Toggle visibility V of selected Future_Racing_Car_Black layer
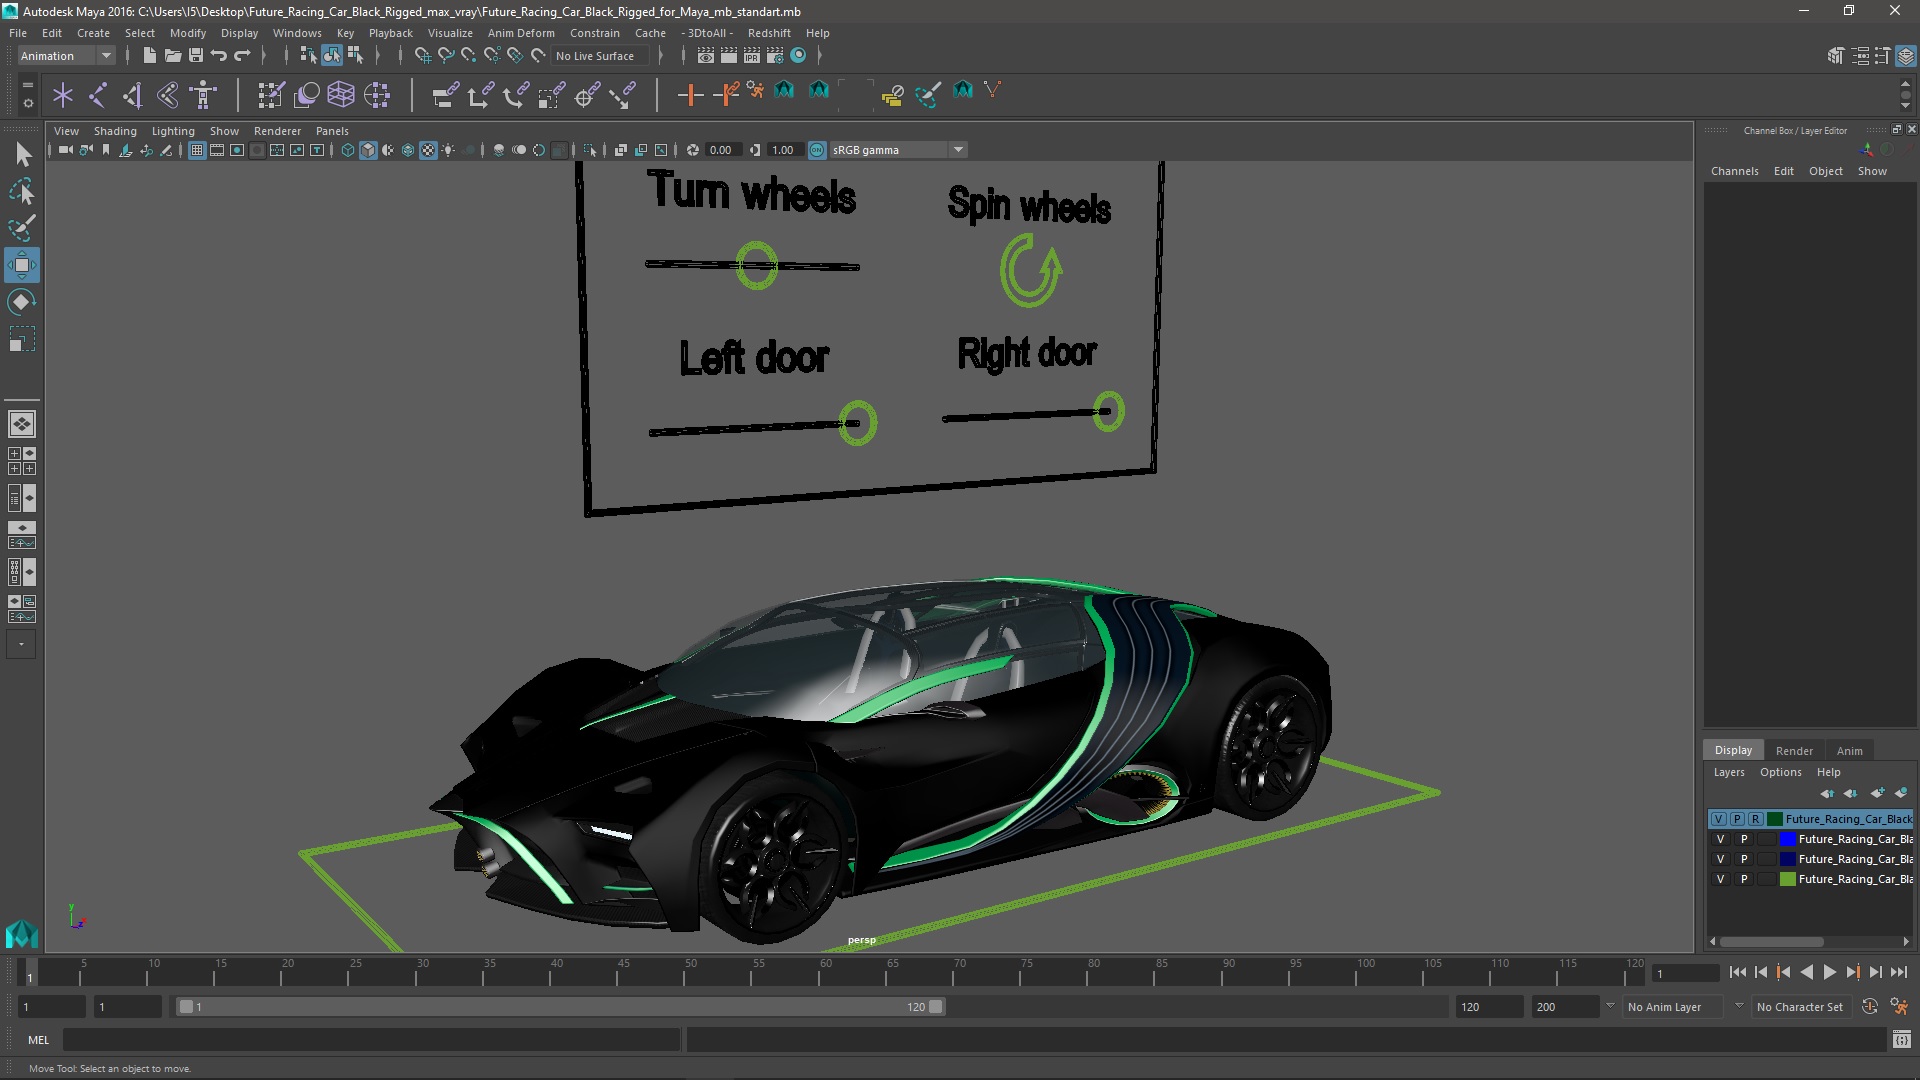The image size is (1920, 1080). click(x=1719, y=819)
